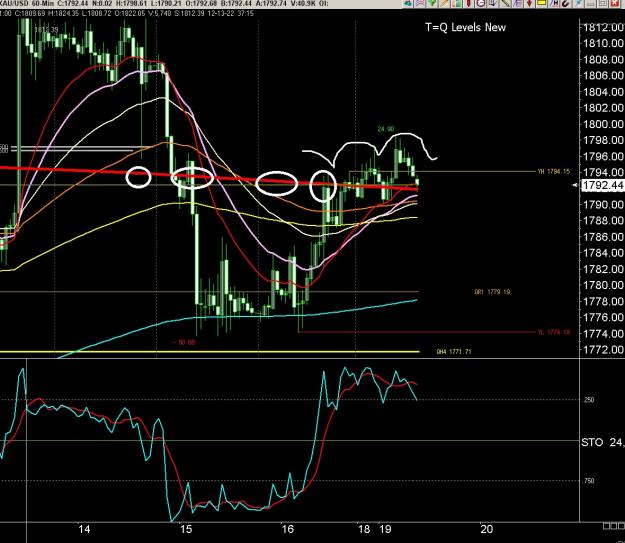Image resolution: width=625 pixels, height=543 pixels.
Task: Click the 1772.00 price axis label
Action: (x=603, y=350)
